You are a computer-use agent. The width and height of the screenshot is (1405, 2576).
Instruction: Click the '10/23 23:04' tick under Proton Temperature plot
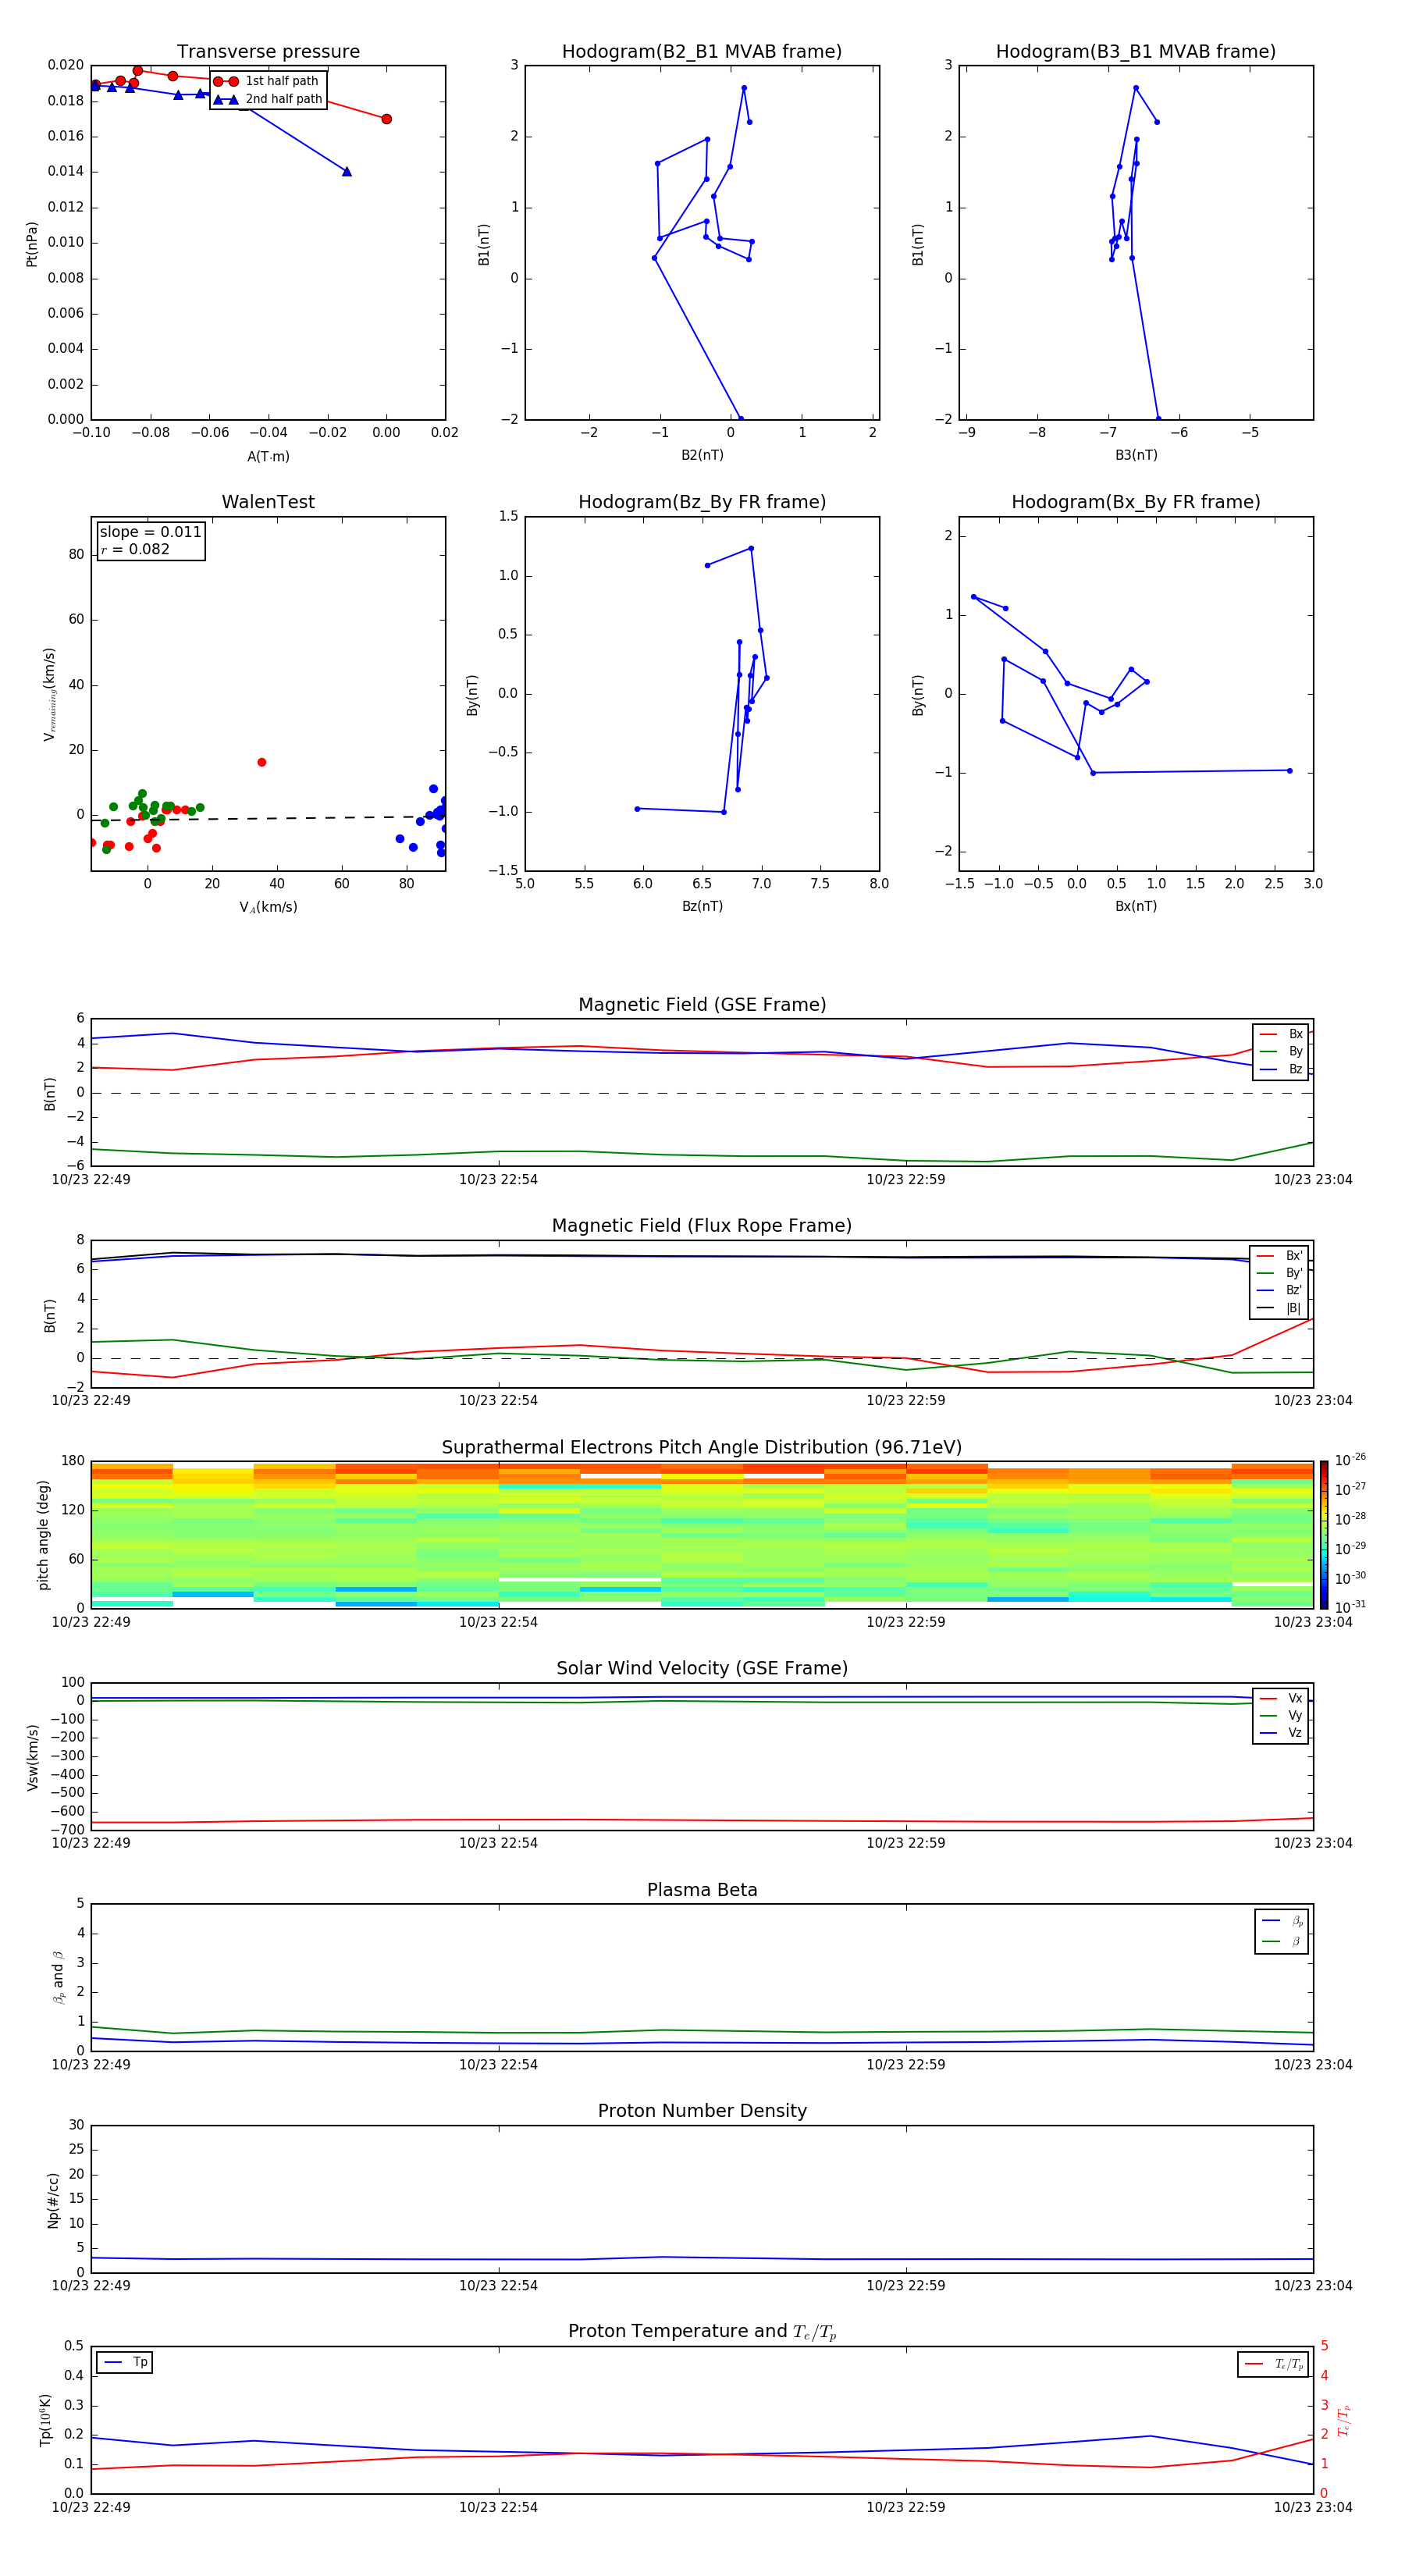[x=1313, y=2507]
